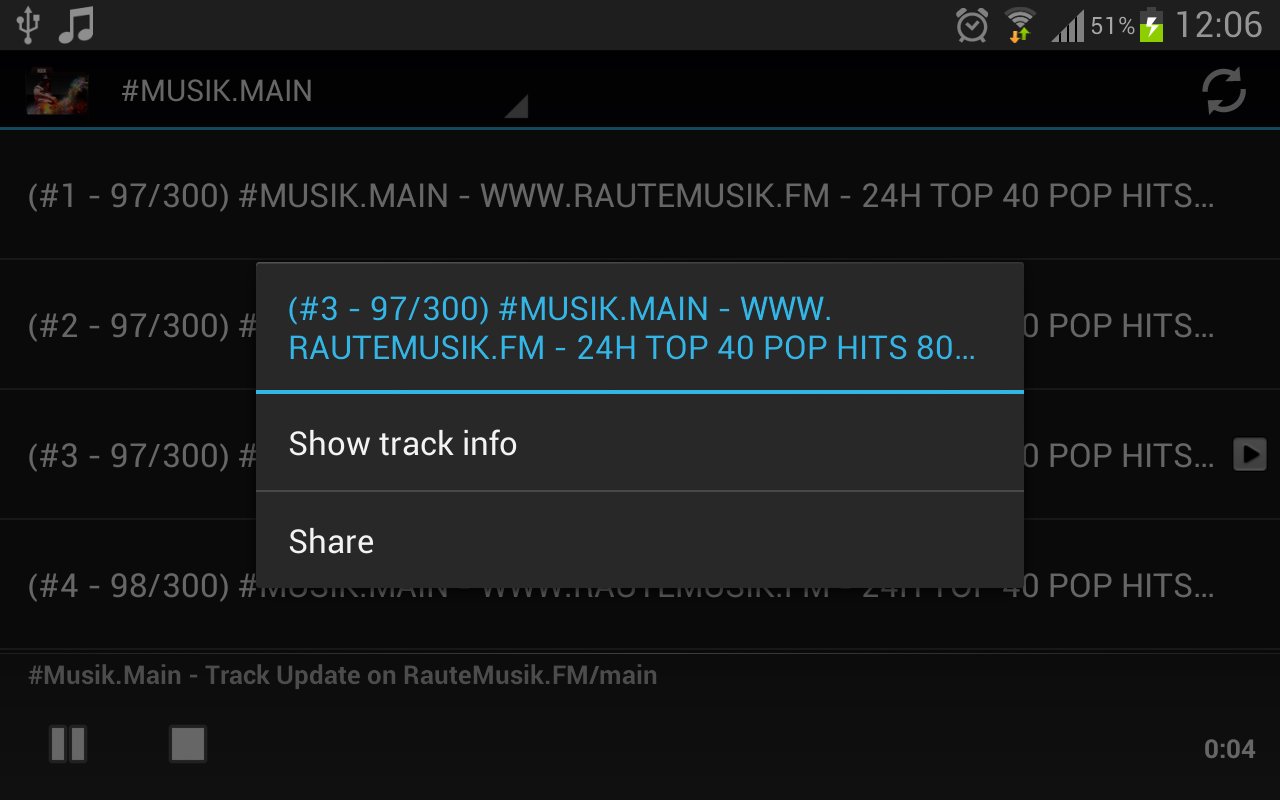Tap the Track Update now-playing text

tap(343, 675)
